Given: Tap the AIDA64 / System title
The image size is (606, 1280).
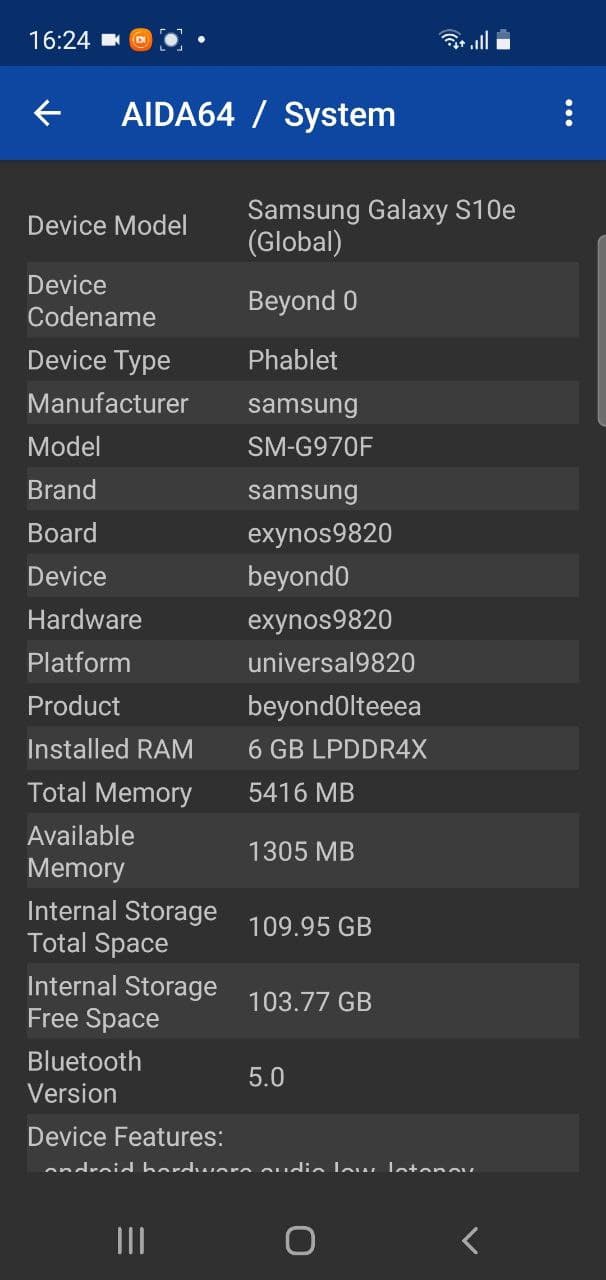Looking at the screenshot, I should point(258,115).
